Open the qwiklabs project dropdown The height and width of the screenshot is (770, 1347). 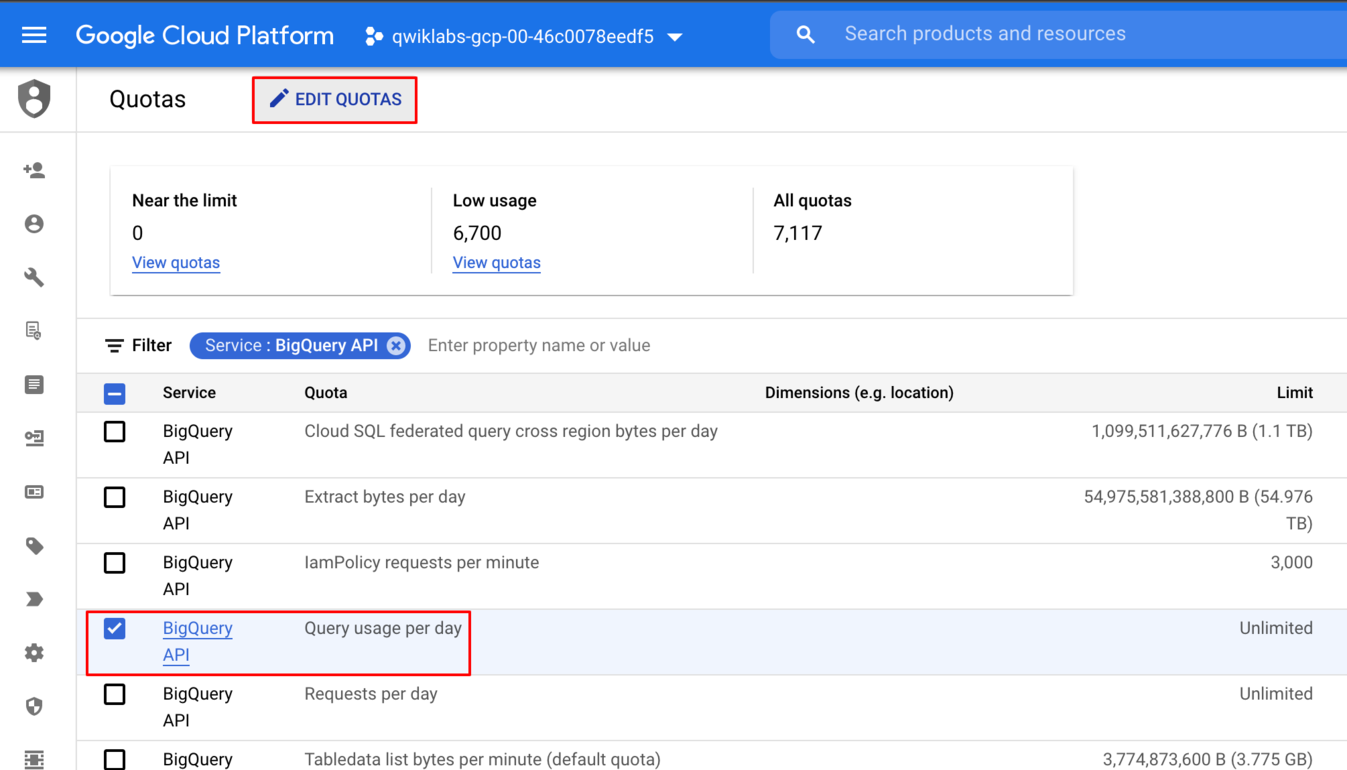[524, 37]
